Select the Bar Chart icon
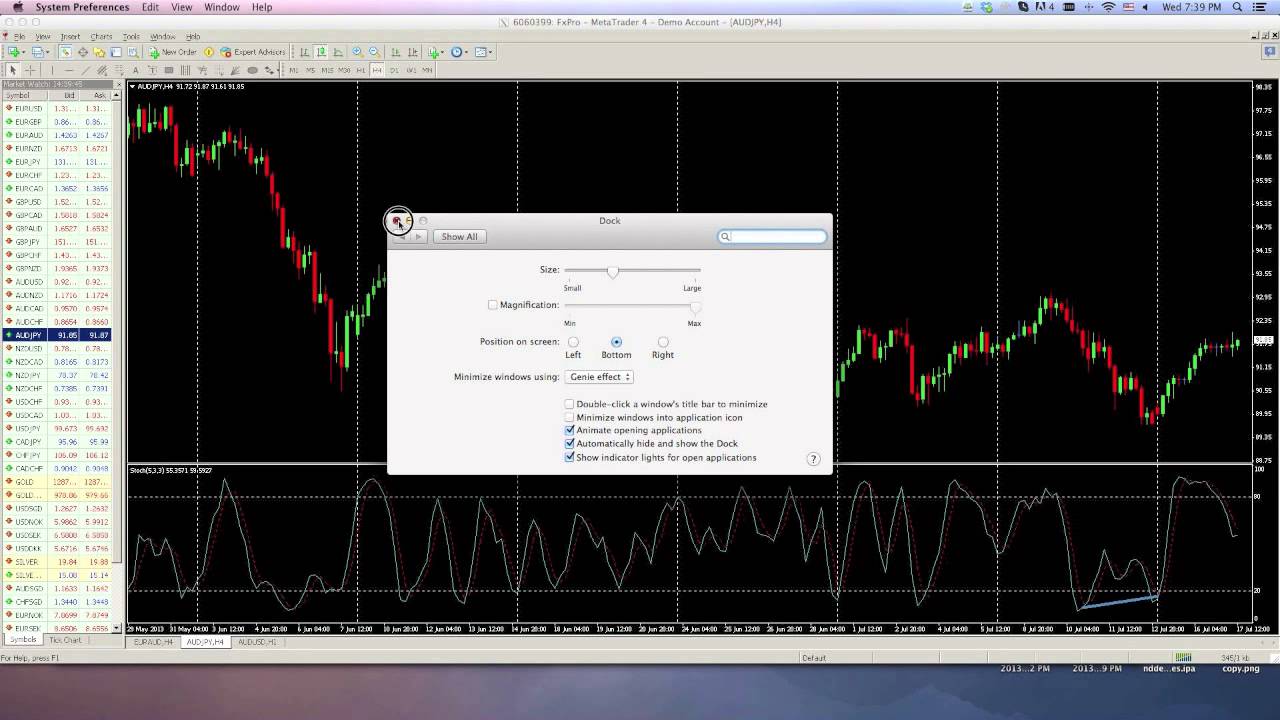The image size is (1280, 720). (x=304, y=52)
